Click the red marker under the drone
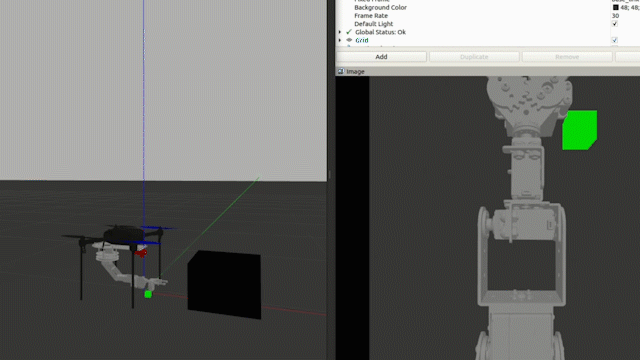Image resolution: width=640 pixels, height=360 pixels. tap(141, 253)
